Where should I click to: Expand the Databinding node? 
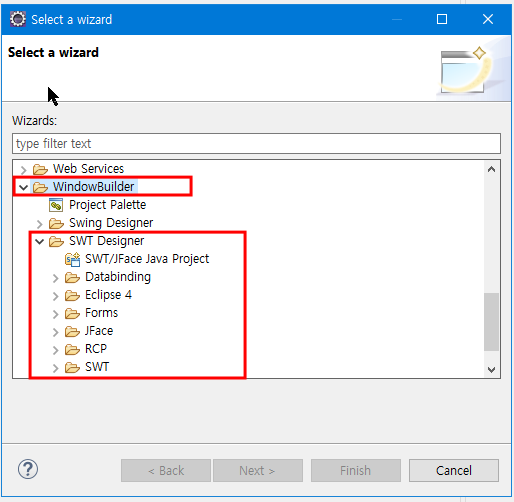[x=55, y=278]
